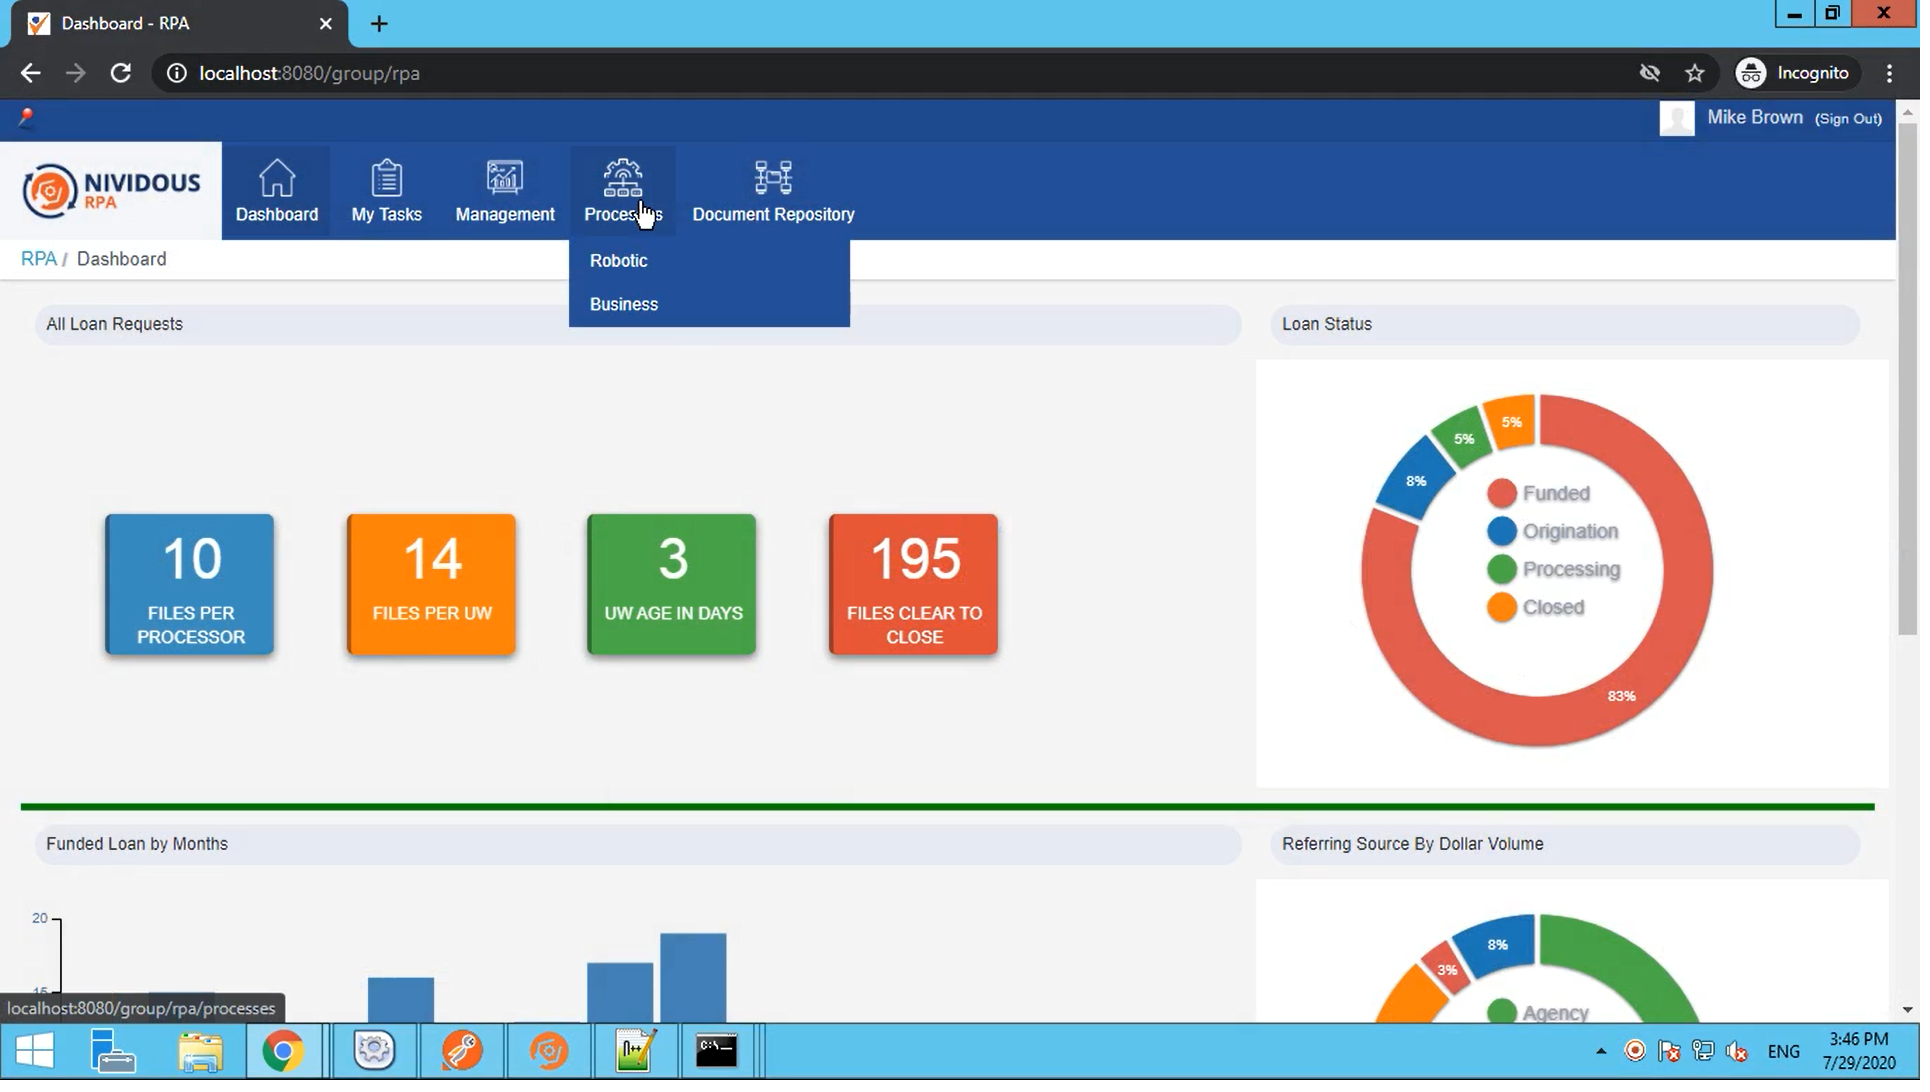
Task: Toggle the hidden-eye extension in the toolbar
Action: pyautogui.click(x=1650, y=73)
